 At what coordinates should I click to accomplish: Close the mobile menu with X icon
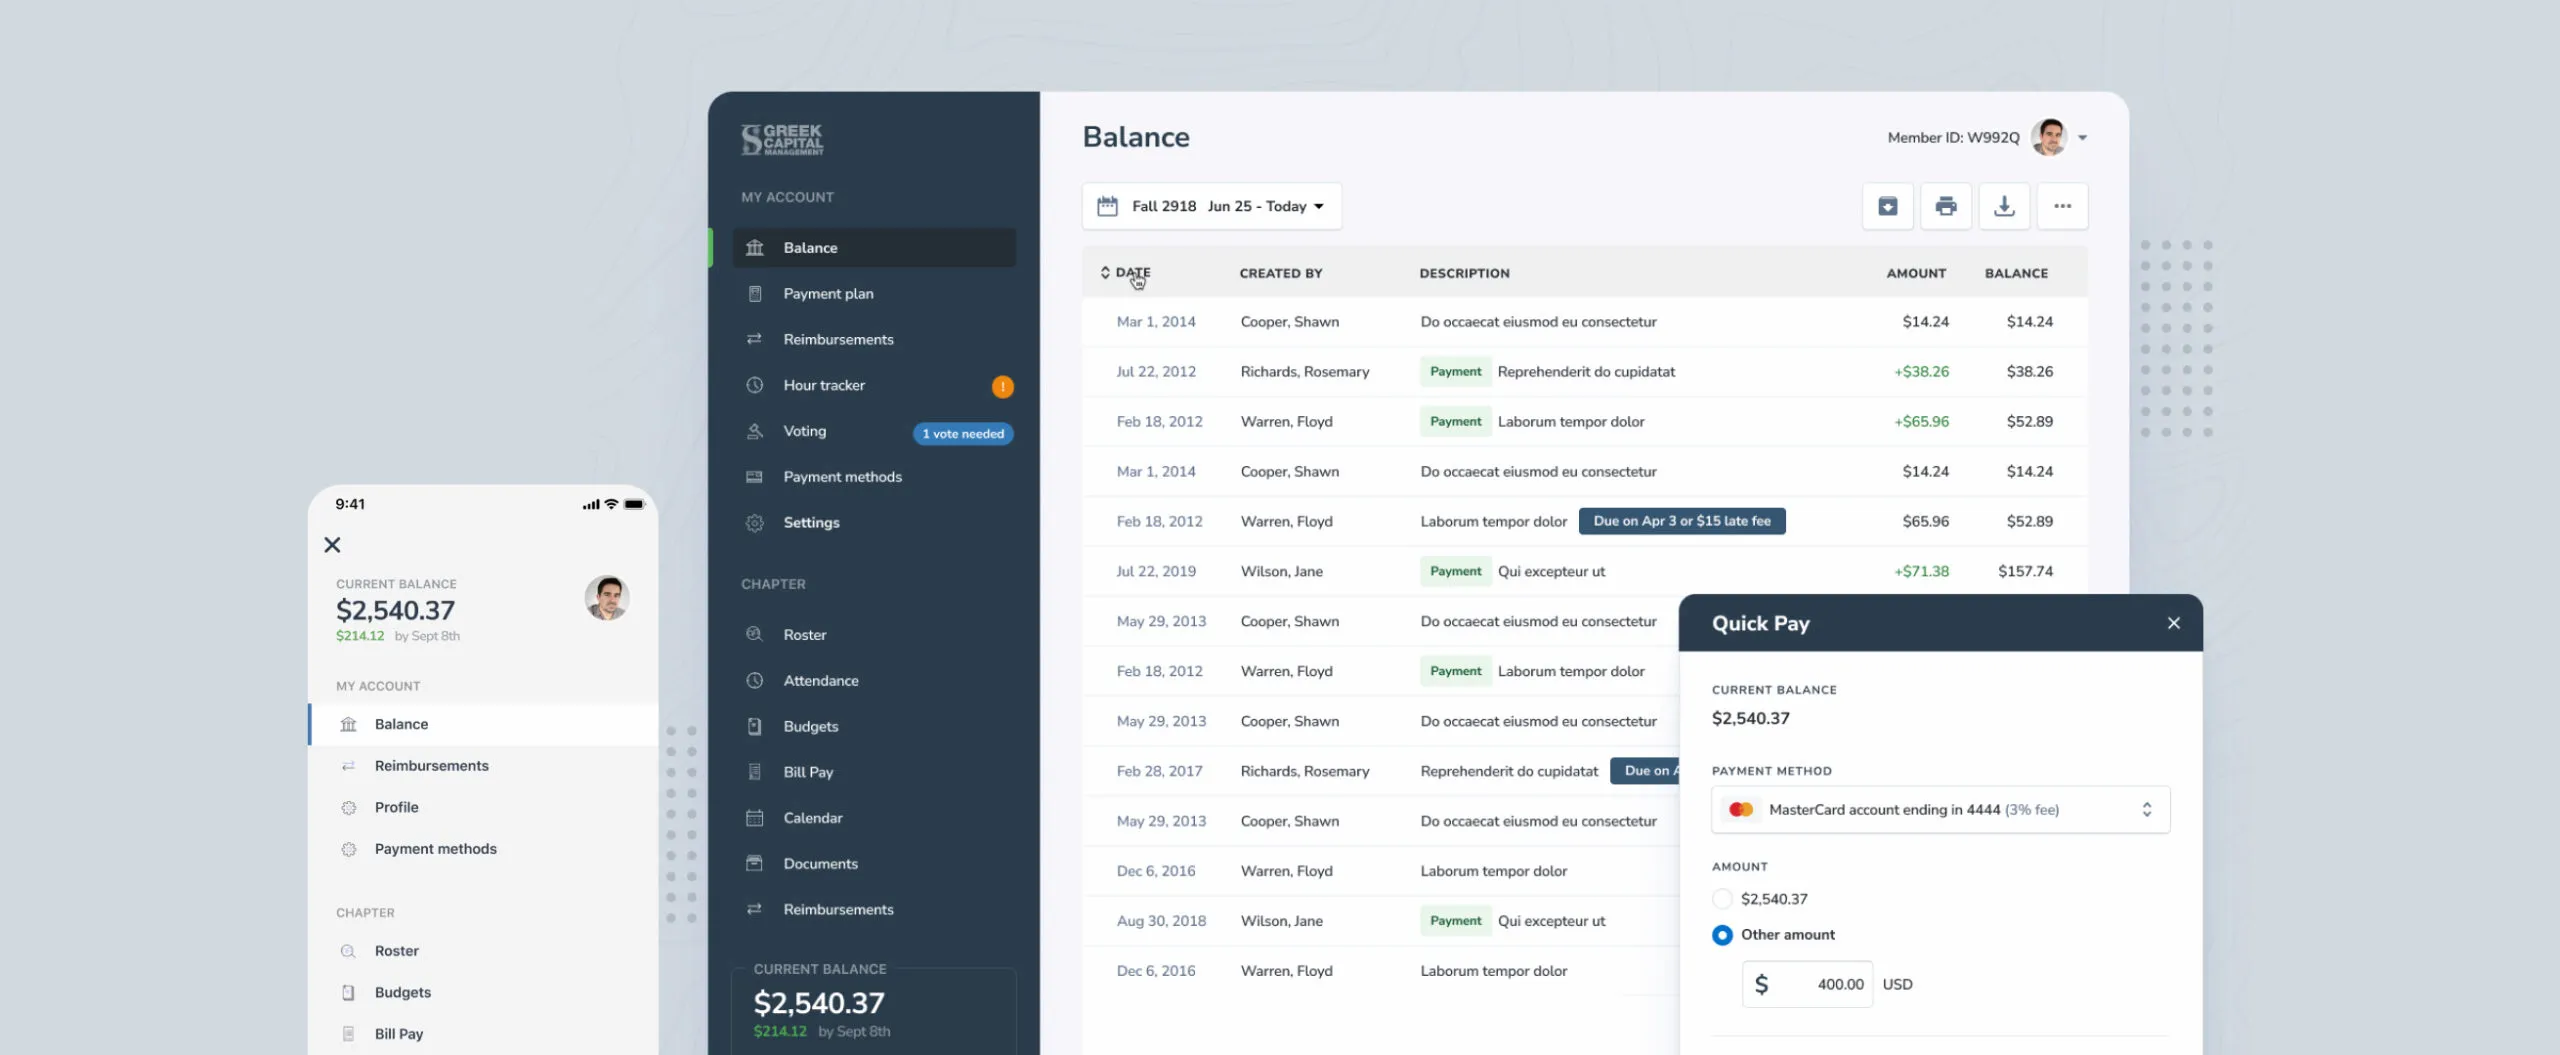[x=332, y=545]
